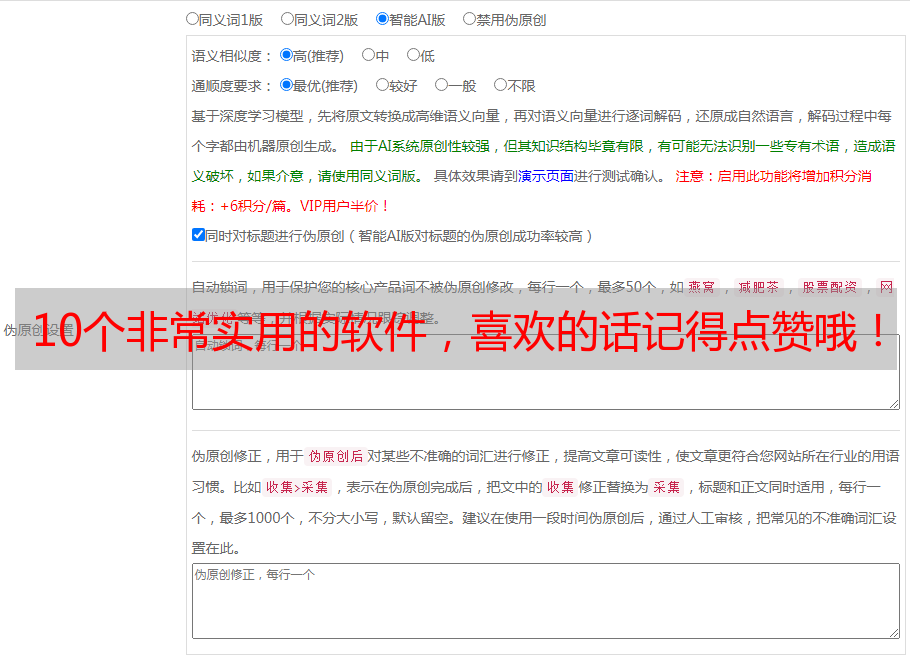911x658 pixels.
Task: Click the 伪原创后 highlighted tag
Action: point(336,456)
